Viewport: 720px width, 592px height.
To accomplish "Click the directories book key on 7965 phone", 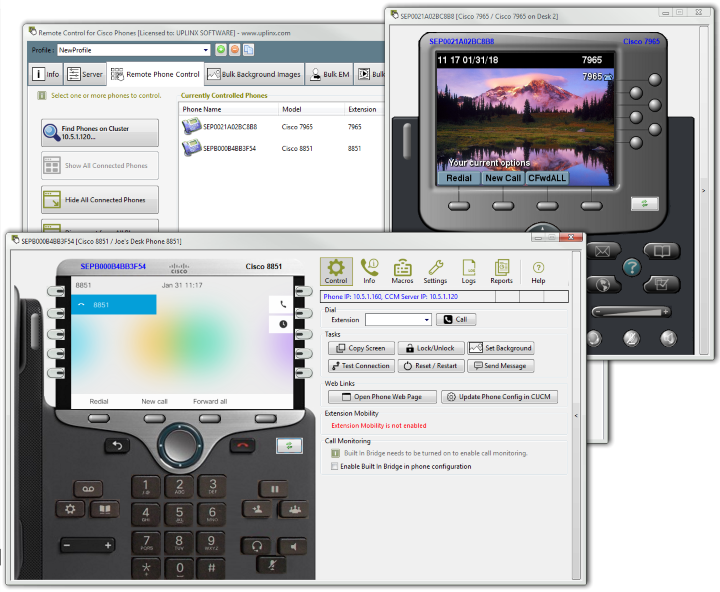I will click(662, 251).
